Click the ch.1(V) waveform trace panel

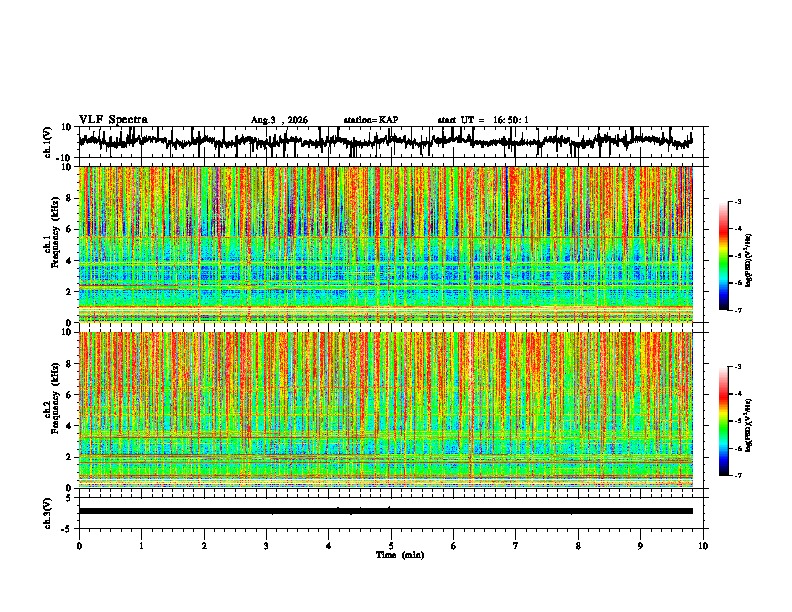tap(386, 142)
